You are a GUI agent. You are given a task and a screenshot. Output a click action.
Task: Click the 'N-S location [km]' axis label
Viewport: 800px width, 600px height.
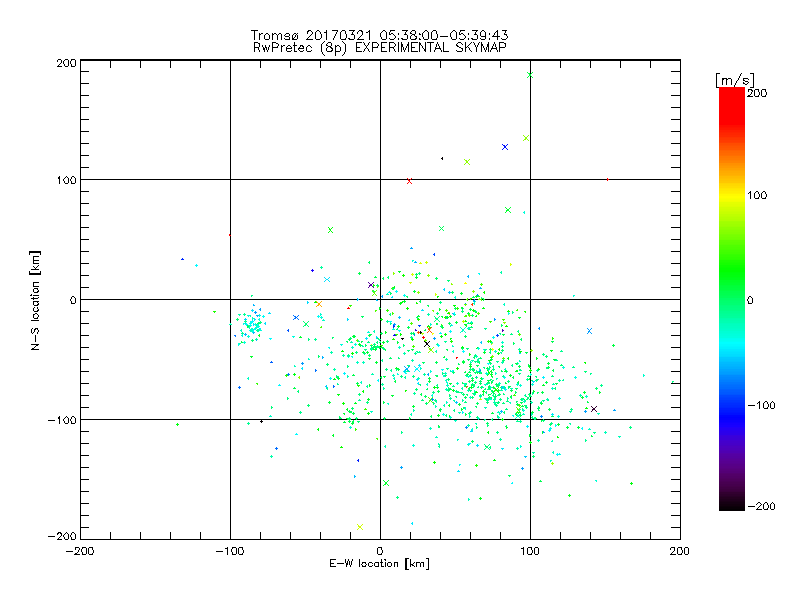coord(35,301)
